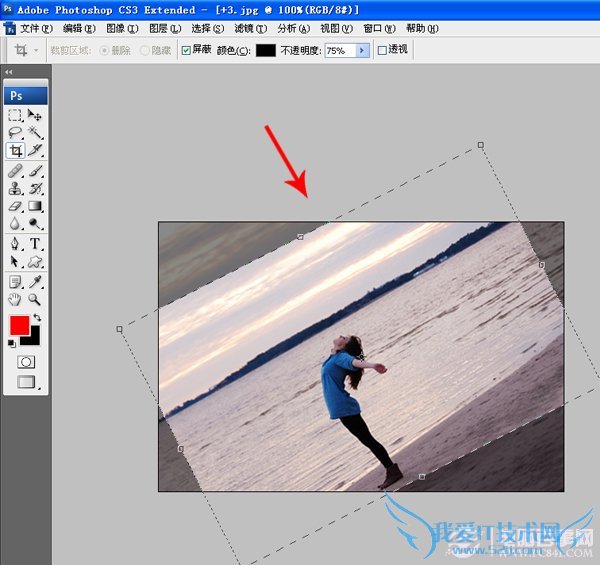The width and height of the screenshot is (600, 565).
Task: Click the black shield color swatch
Action: click(266, 50)
